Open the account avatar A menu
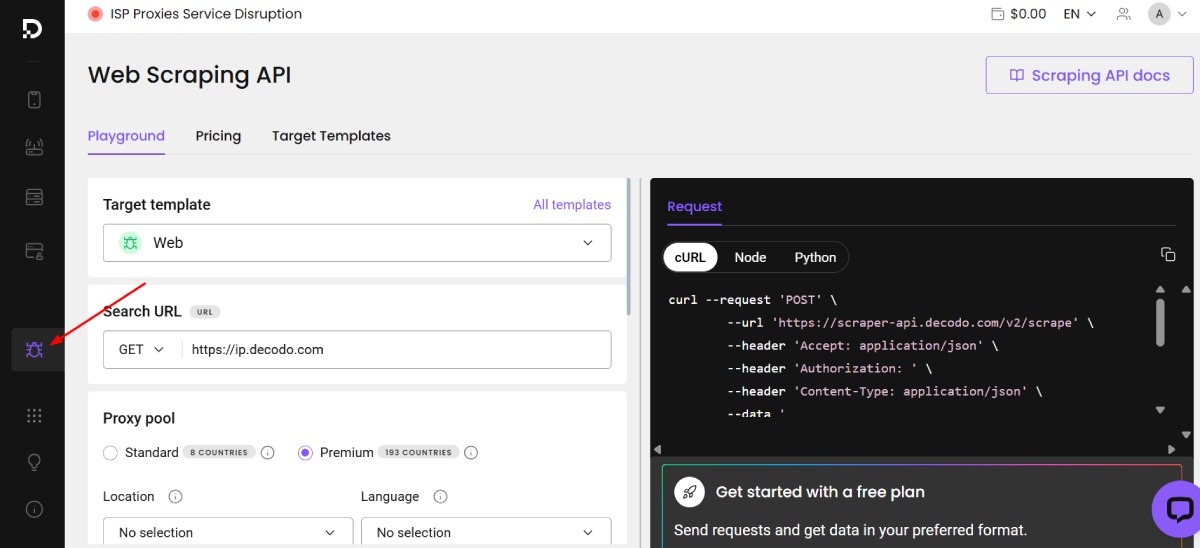This screenshot has height=548, width=1200. tap(1166, 14)
